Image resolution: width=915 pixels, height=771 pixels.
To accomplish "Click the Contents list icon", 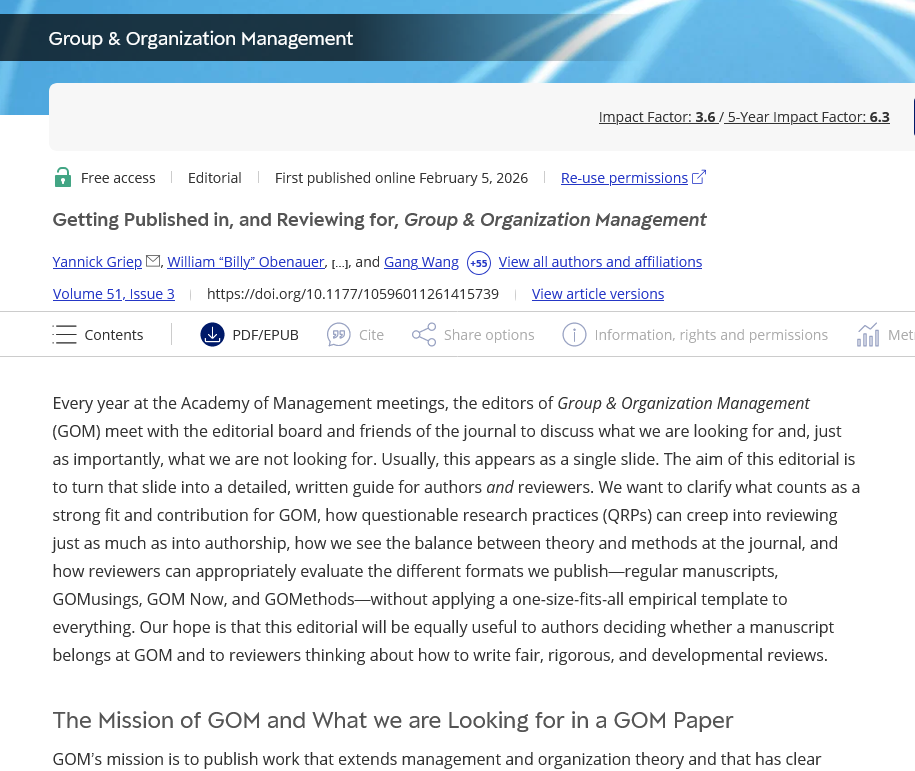I will point(64,334).
